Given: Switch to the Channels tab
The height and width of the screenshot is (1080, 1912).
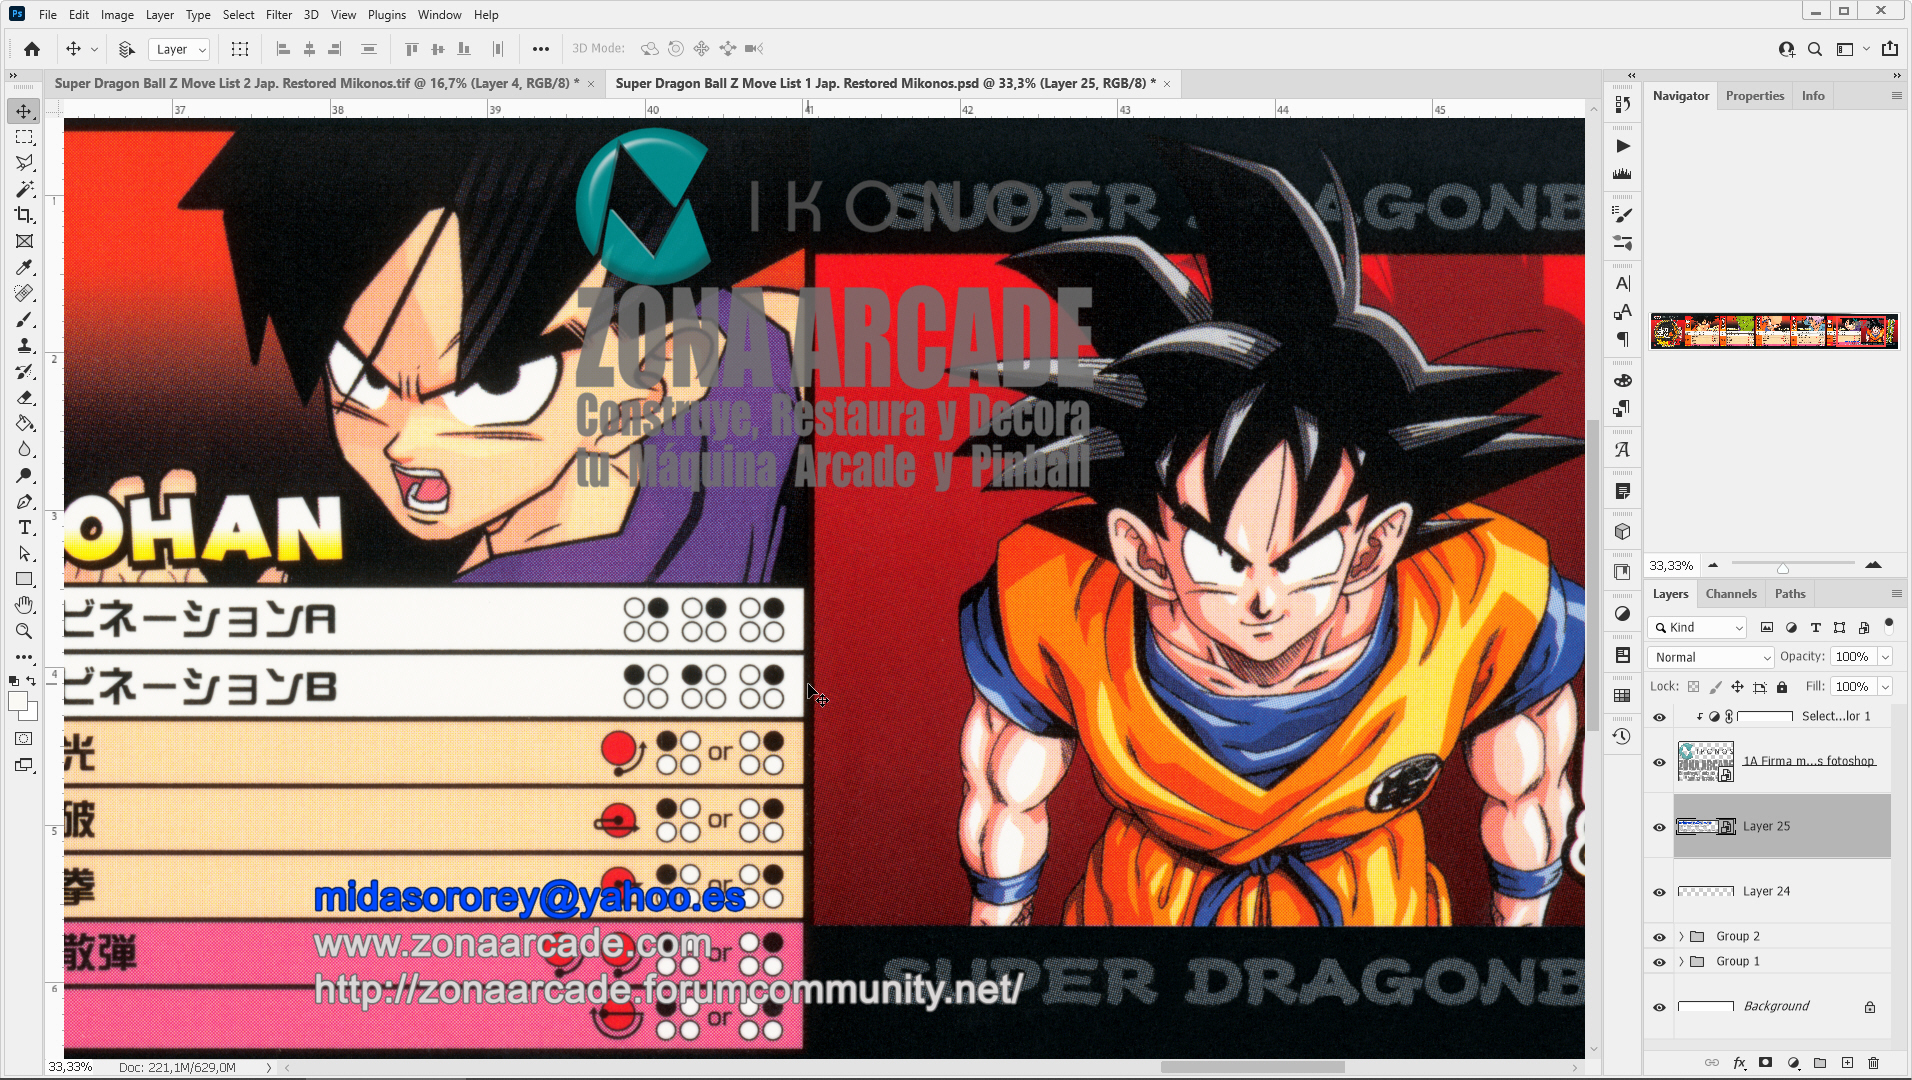Looking at the screenshot, I should click(x=1731, y=593).
